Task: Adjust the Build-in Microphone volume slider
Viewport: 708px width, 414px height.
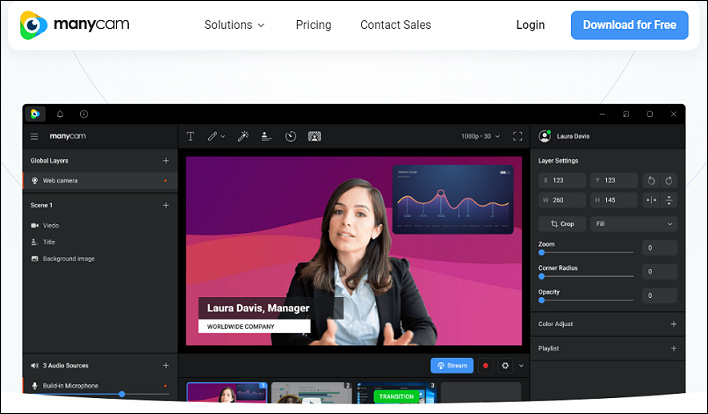Action: (x=122, y=394)
